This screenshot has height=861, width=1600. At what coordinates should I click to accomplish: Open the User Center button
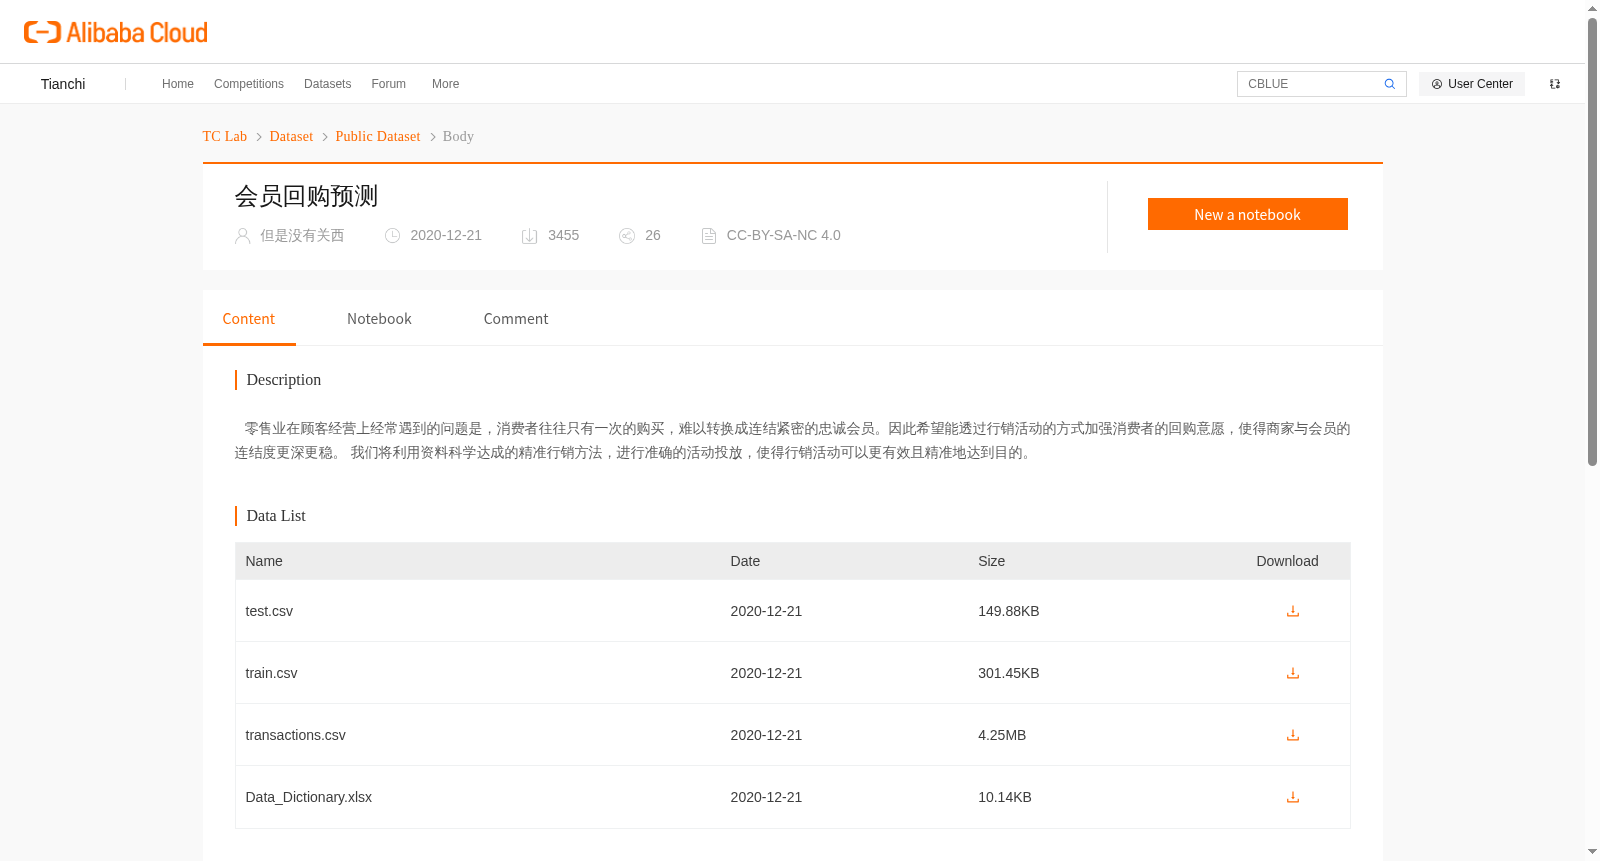pyautogui.click(x=1472, y=84)
